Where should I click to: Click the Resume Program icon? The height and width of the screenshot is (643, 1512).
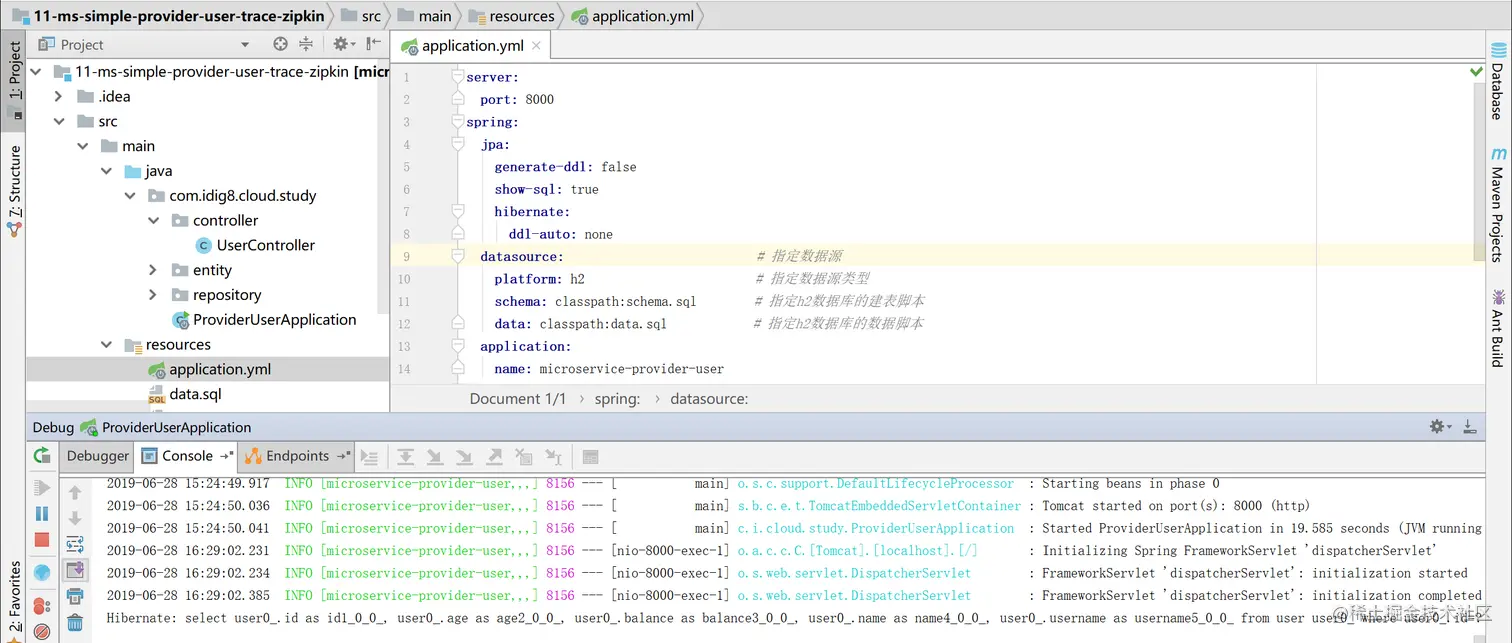point(42,488)
